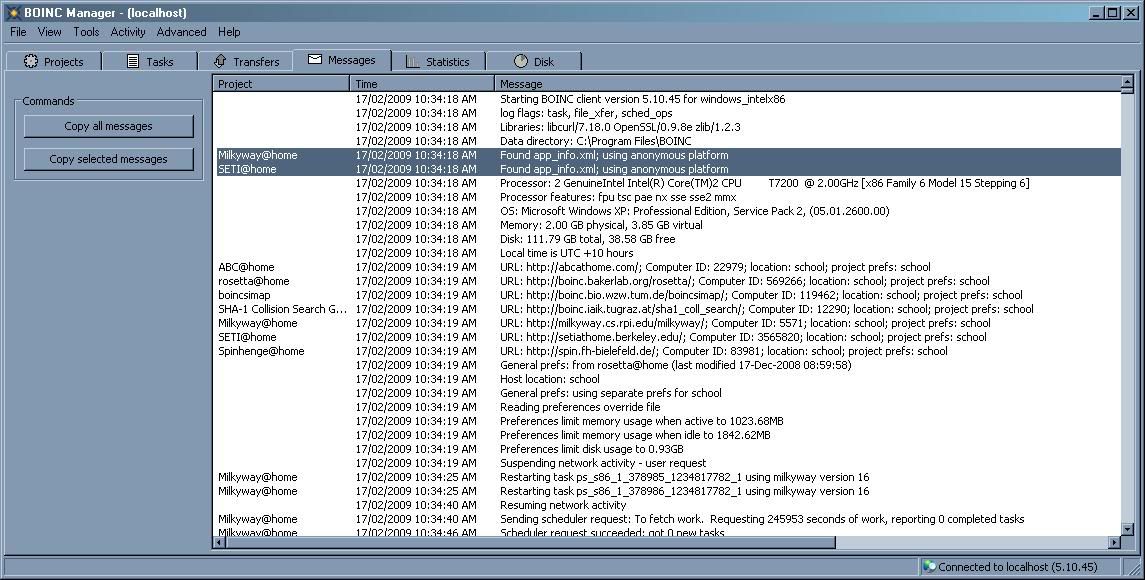Open the File menu

click(x=18, y=31)
